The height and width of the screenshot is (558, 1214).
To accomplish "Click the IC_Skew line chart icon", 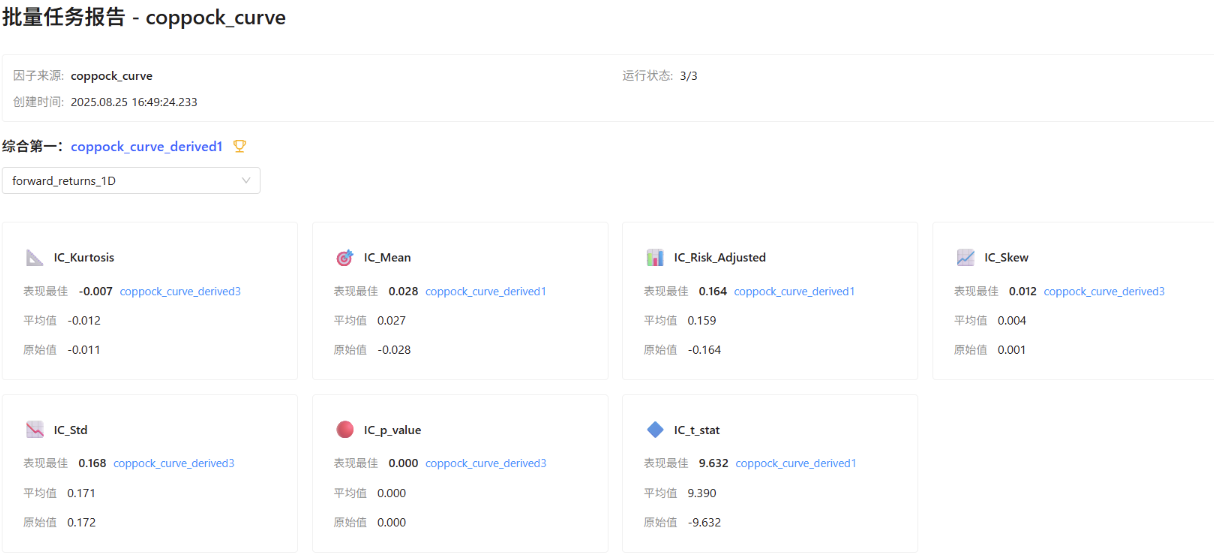I will tap(965, 257).
